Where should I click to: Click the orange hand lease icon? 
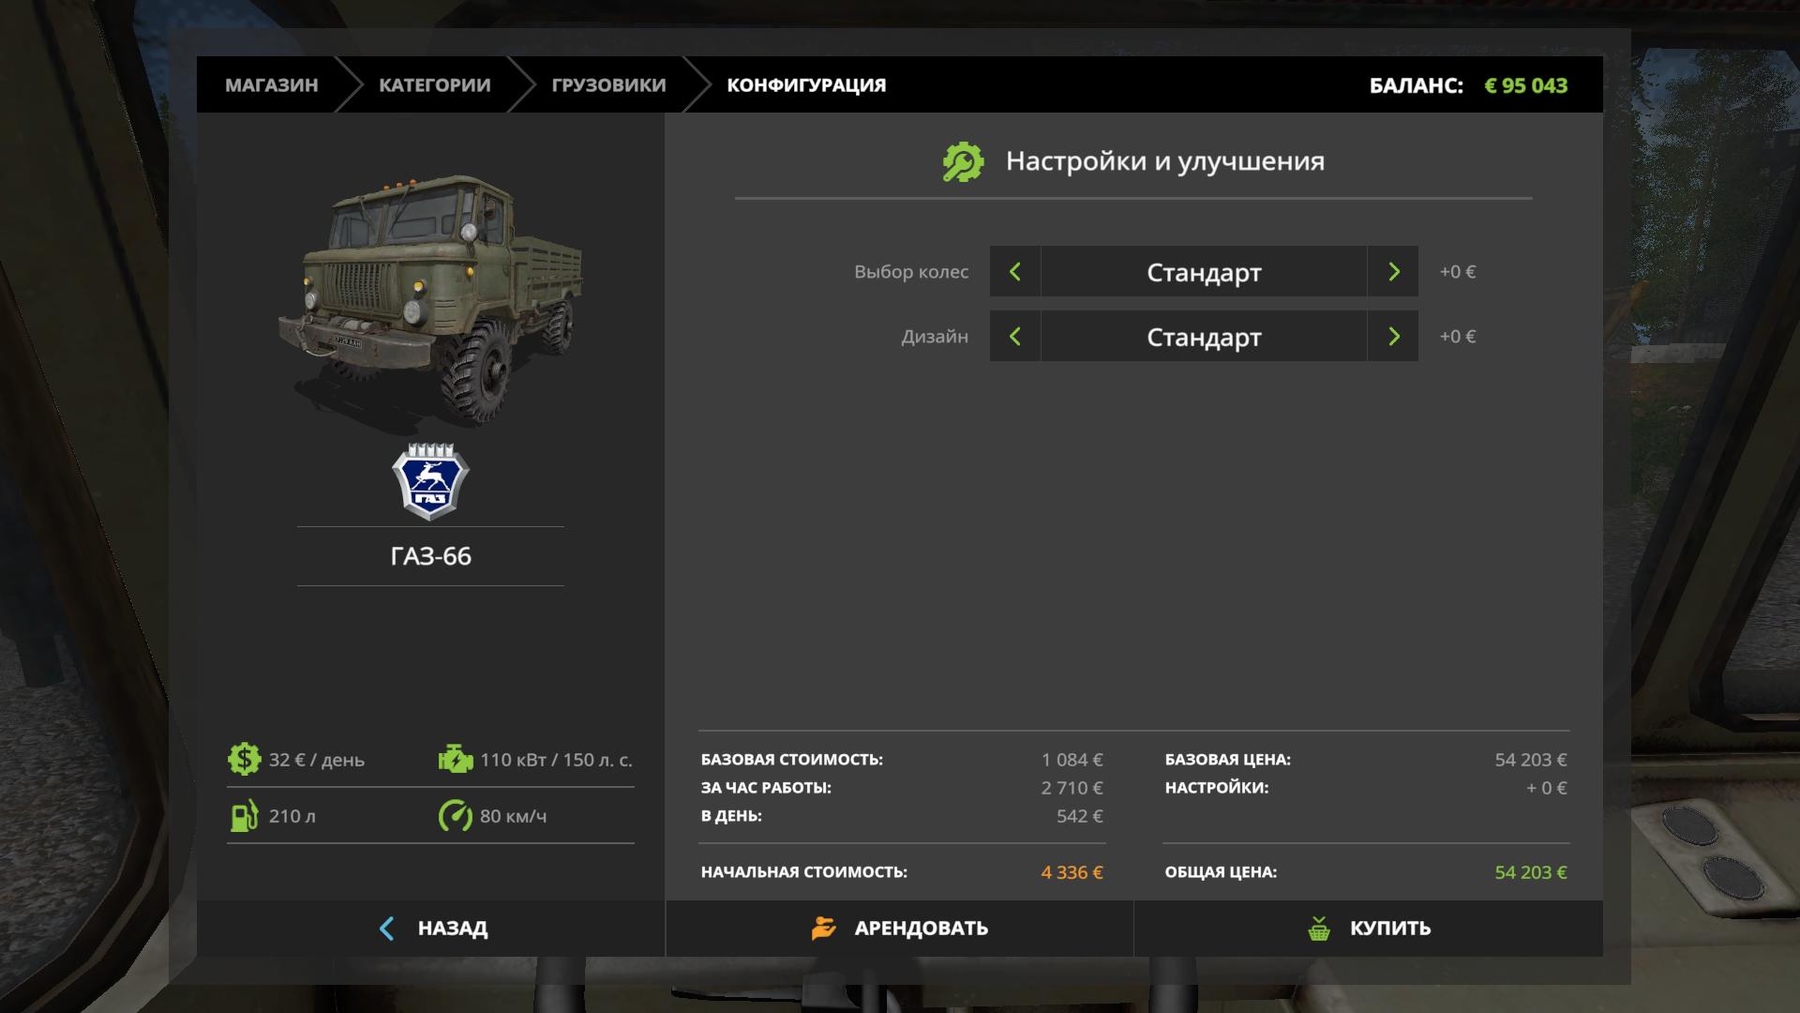tap(823, 928)
